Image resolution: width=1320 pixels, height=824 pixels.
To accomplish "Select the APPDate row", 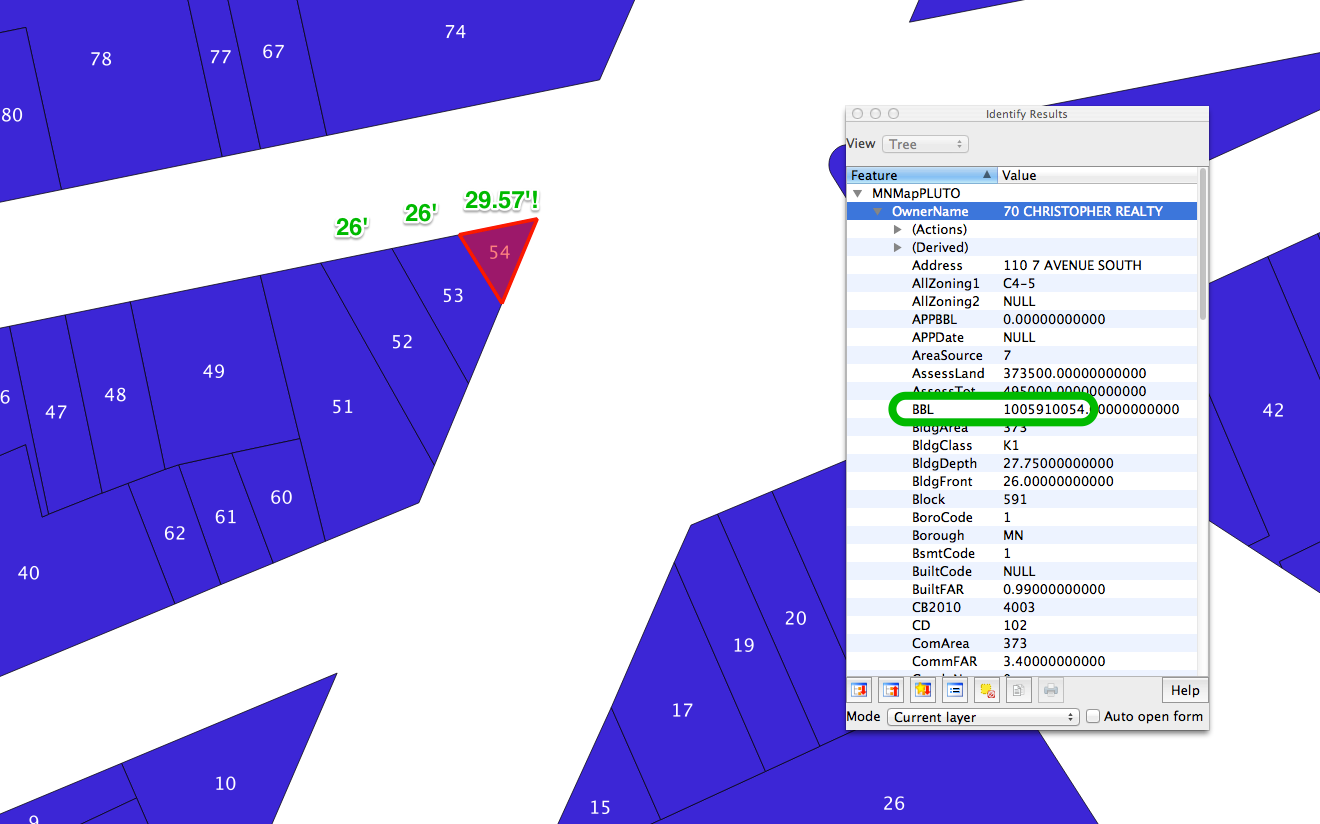I will point(1021,337).
